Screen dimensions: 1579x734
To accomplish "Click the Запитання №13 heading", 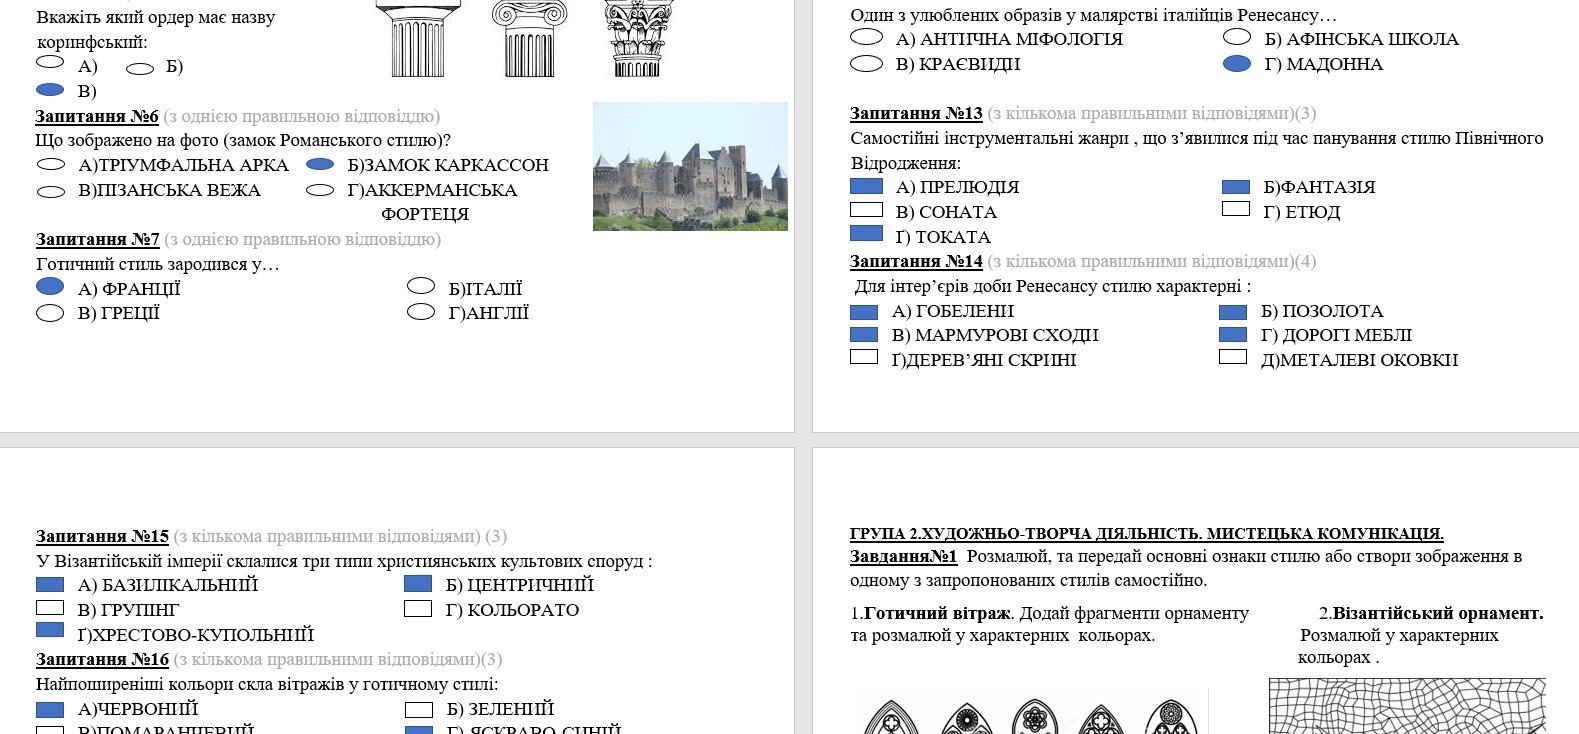I will click(916, 113).
